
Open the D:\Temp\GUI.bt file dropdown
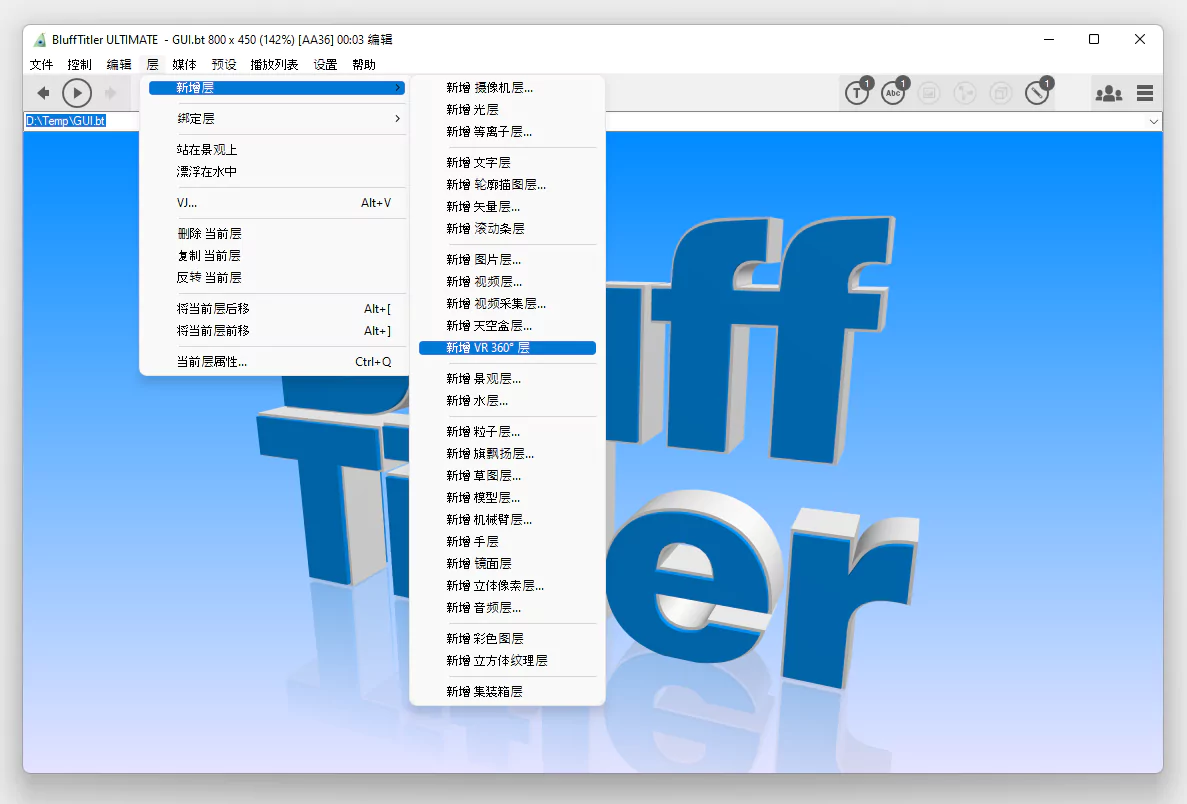click(1156, 121)
